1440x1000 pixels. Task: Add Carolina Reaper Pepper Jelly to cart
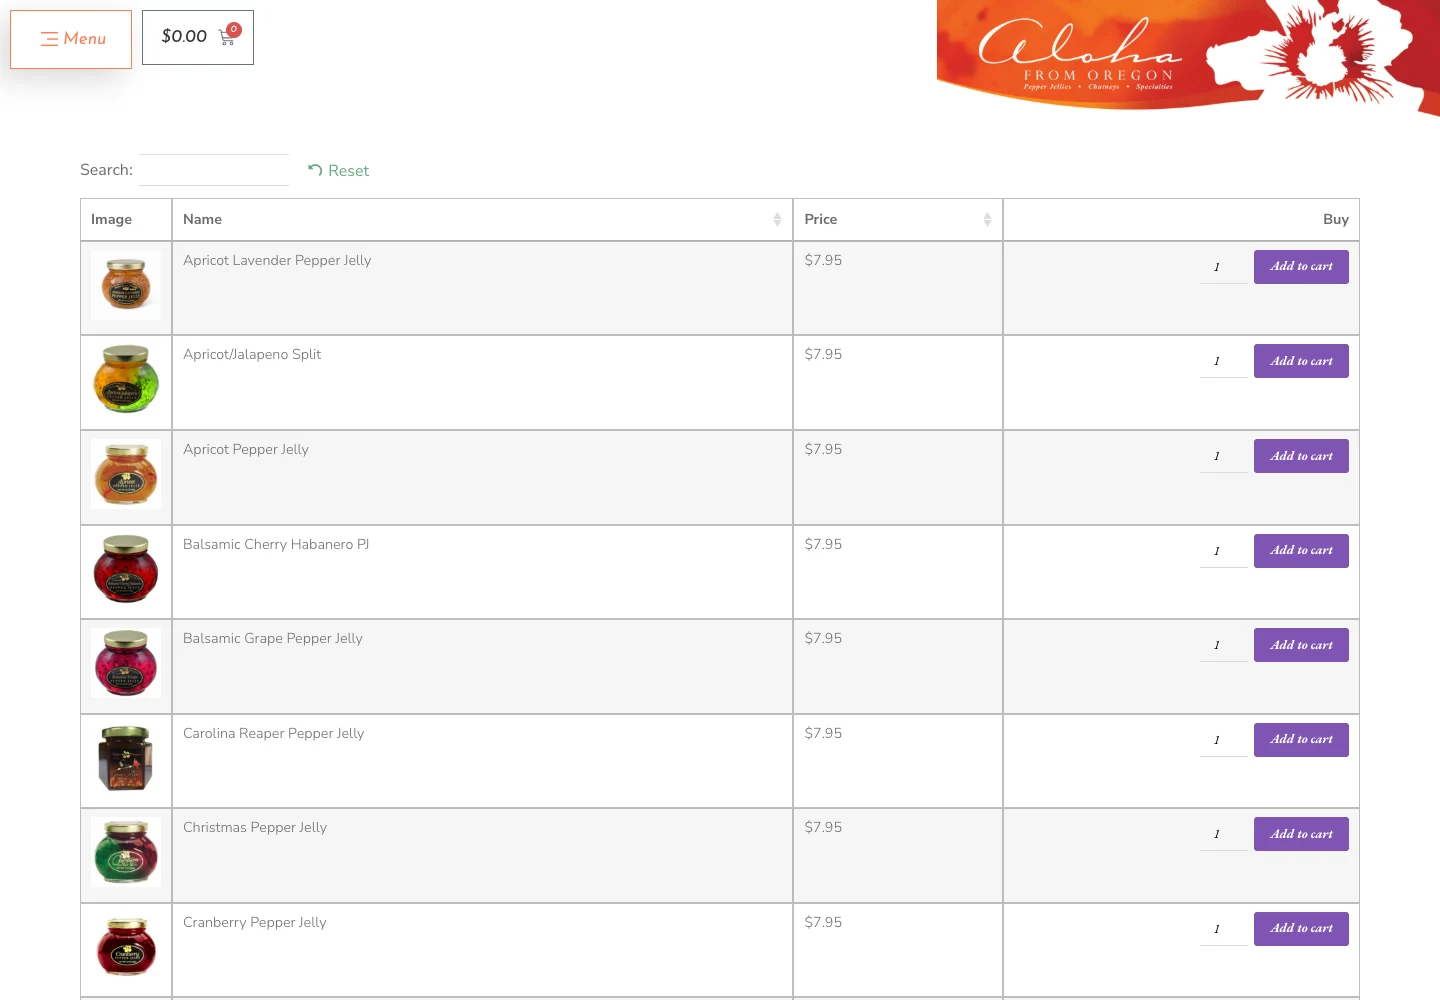[x=1301, y=740]
